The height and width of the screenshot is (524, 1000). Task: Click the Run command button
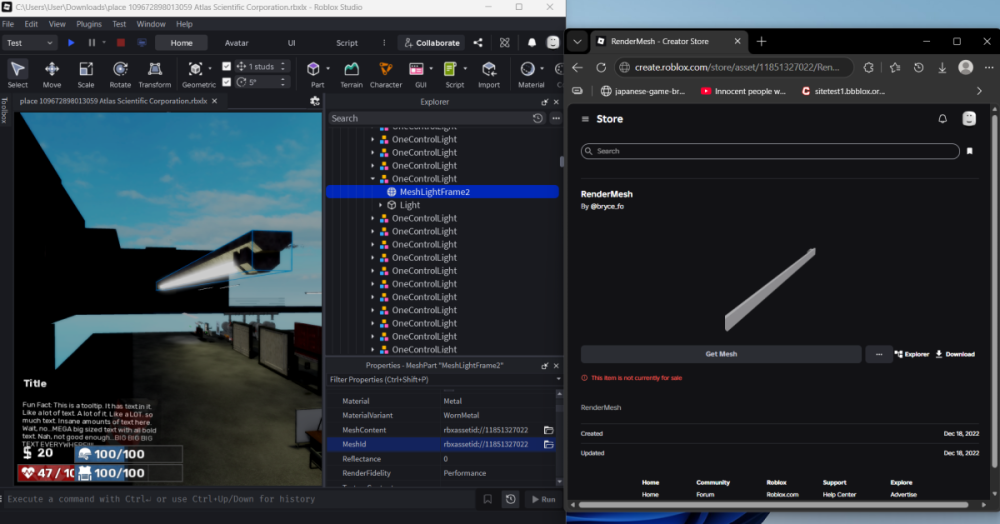point(543,499)
